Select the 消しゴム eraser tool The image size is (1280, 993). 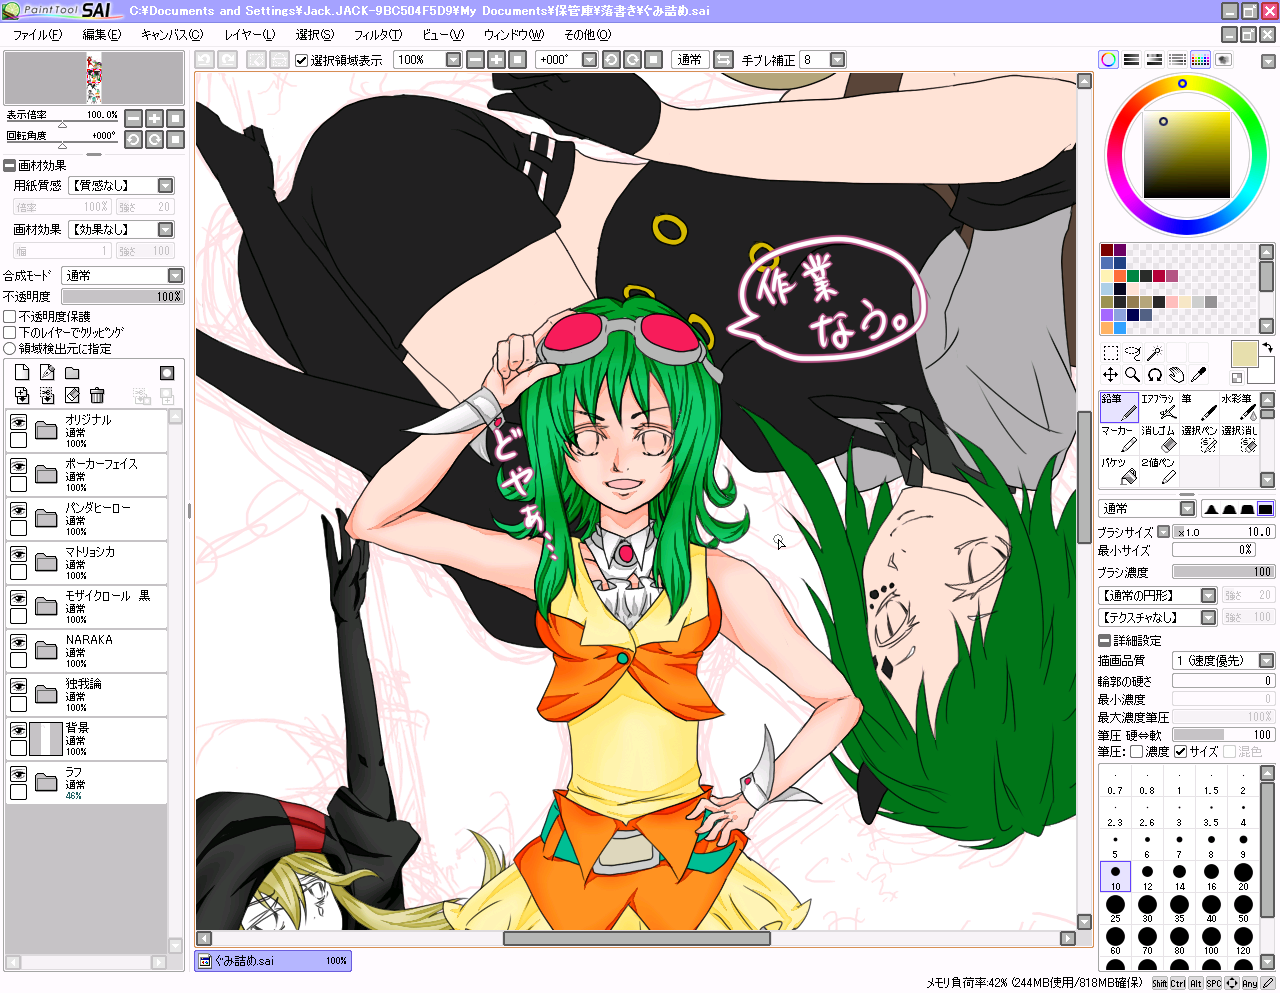point(1159,439)
